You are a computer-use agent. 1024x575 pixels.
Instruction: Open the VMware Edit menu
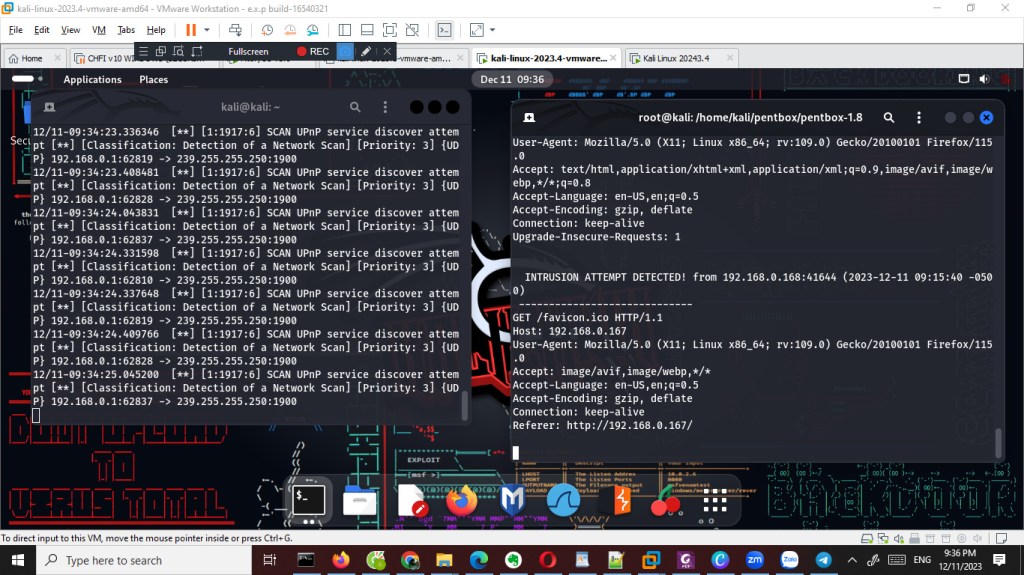click(x=42, y=30)
